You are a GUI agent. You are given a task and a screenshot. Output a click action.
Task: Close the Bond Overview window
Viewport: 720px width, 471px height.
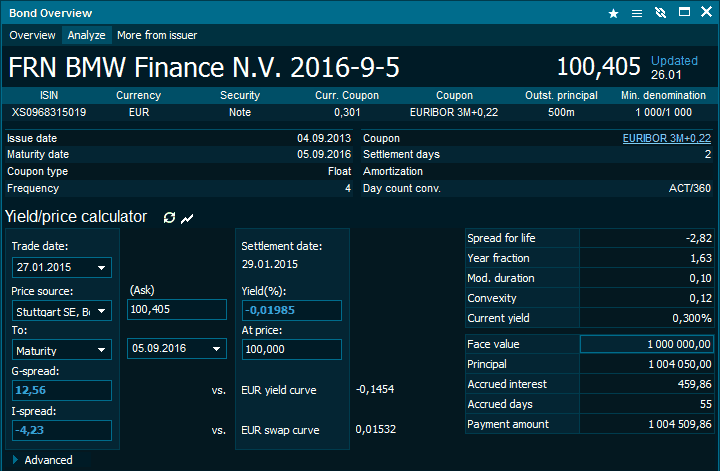pyautogui.click(x=707, y=11)
